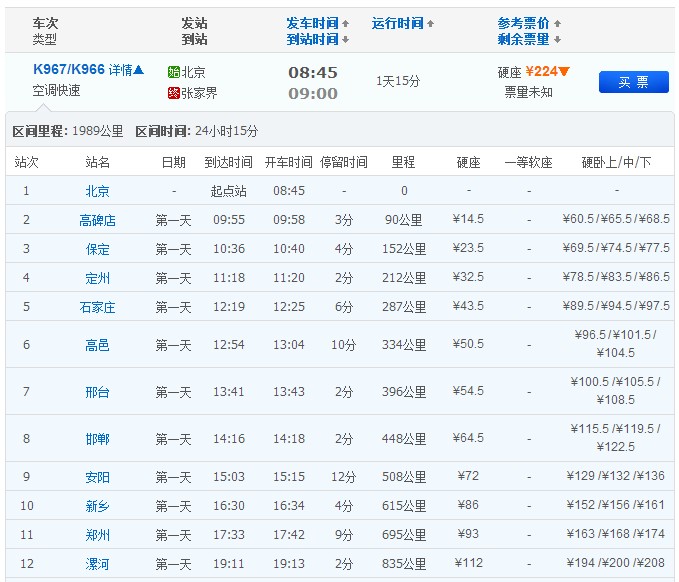The image size is (679, 582).
Task: Click the sort arrow beside 到站时间
Action: [346, 40]
